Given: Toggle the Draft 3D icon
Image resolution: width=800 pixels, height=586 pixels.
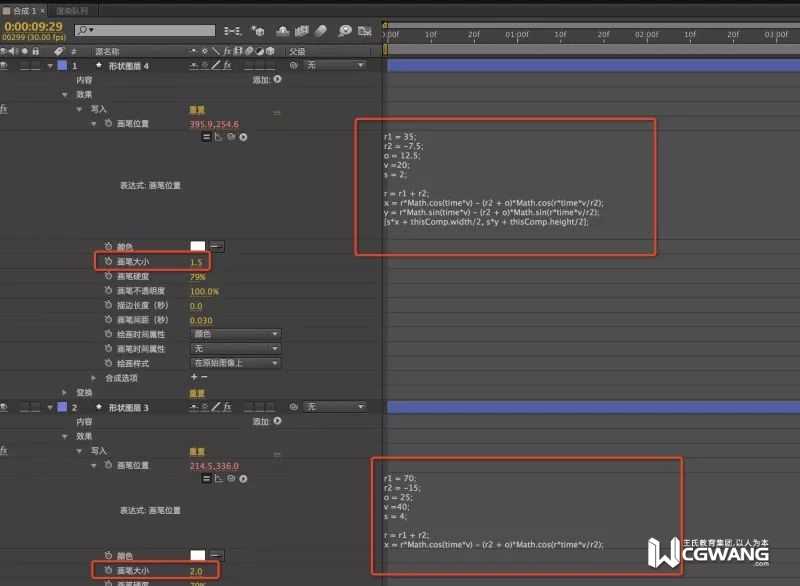Looking at the screenshot, I should click(258, 31).
